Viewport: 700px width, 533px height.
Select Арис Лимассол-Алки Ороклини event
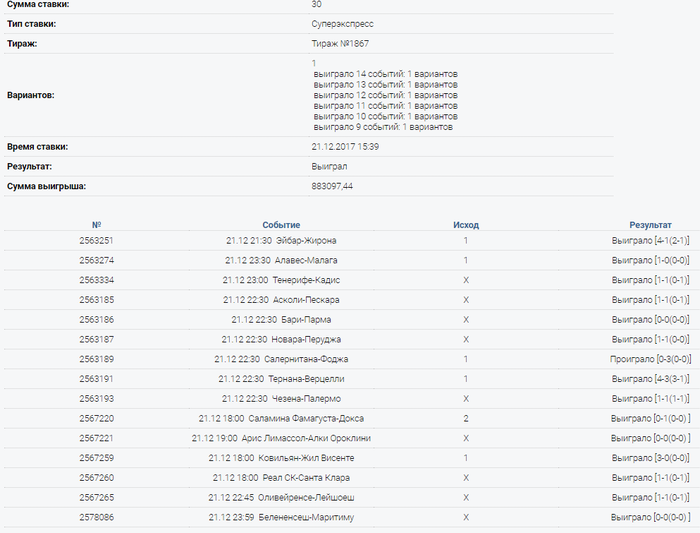click(x=281, y=438)
